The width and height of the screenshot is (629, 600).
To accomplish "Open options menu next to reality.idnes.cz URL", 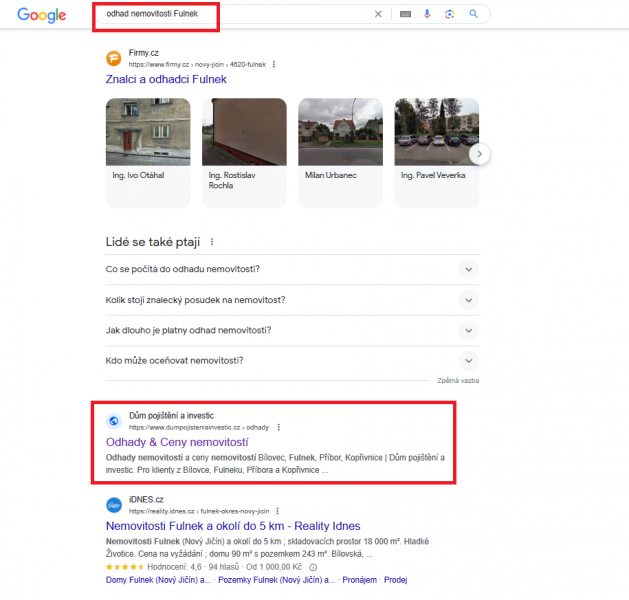I will (x=277, y=511).
